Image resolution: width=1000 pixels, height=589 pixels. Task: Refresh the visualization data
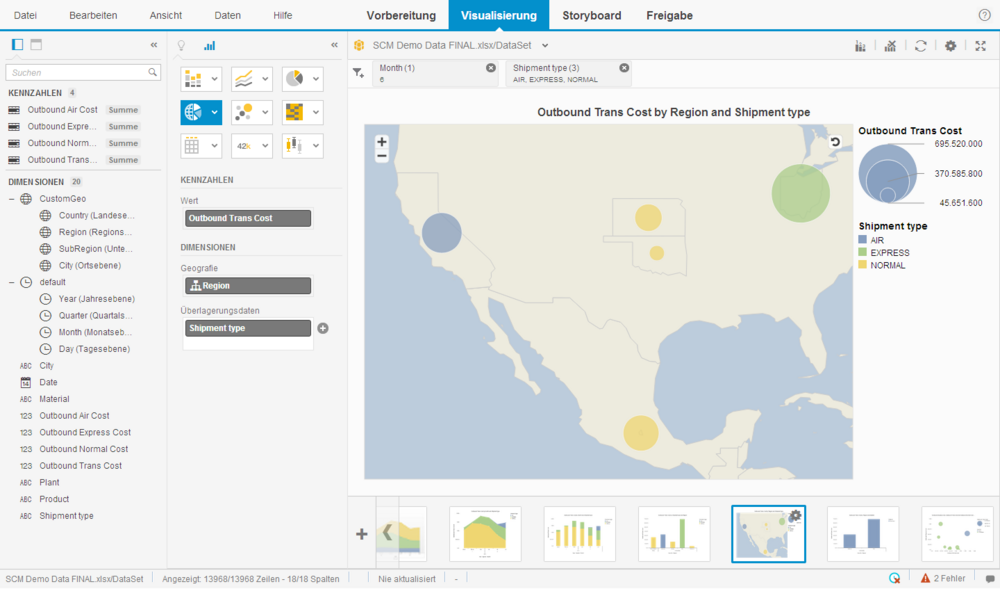click(920, 46)
